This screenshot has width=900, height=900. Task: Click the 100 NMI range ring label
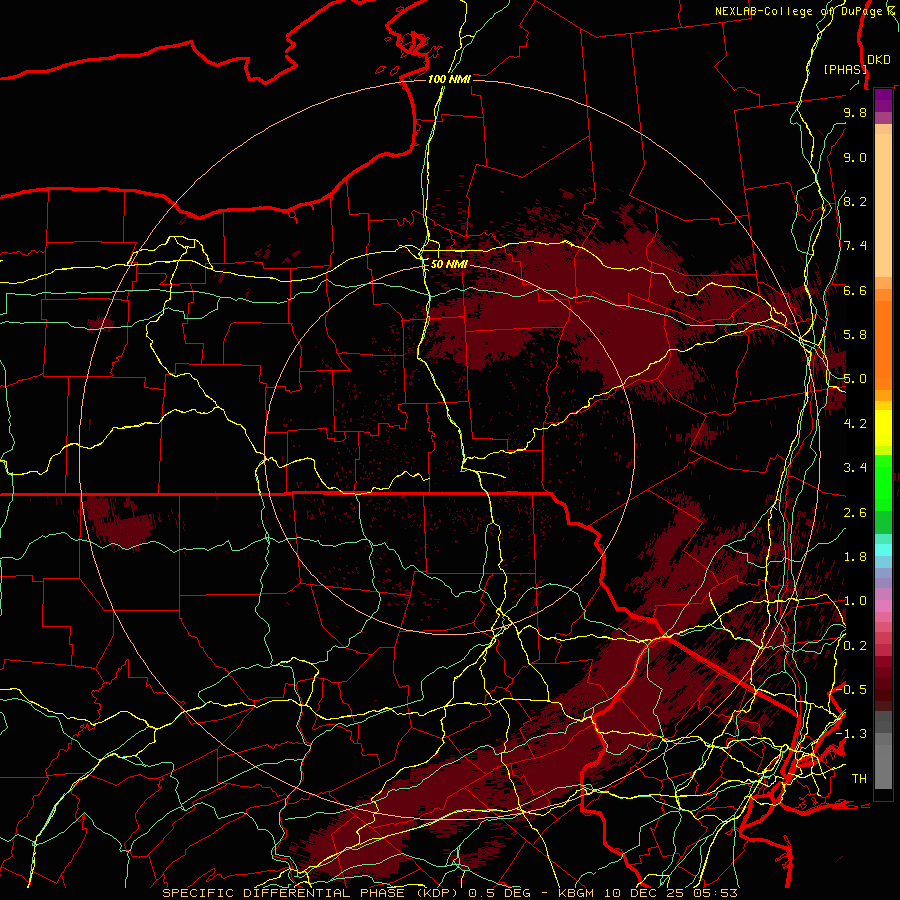click(x=449, y=79)
